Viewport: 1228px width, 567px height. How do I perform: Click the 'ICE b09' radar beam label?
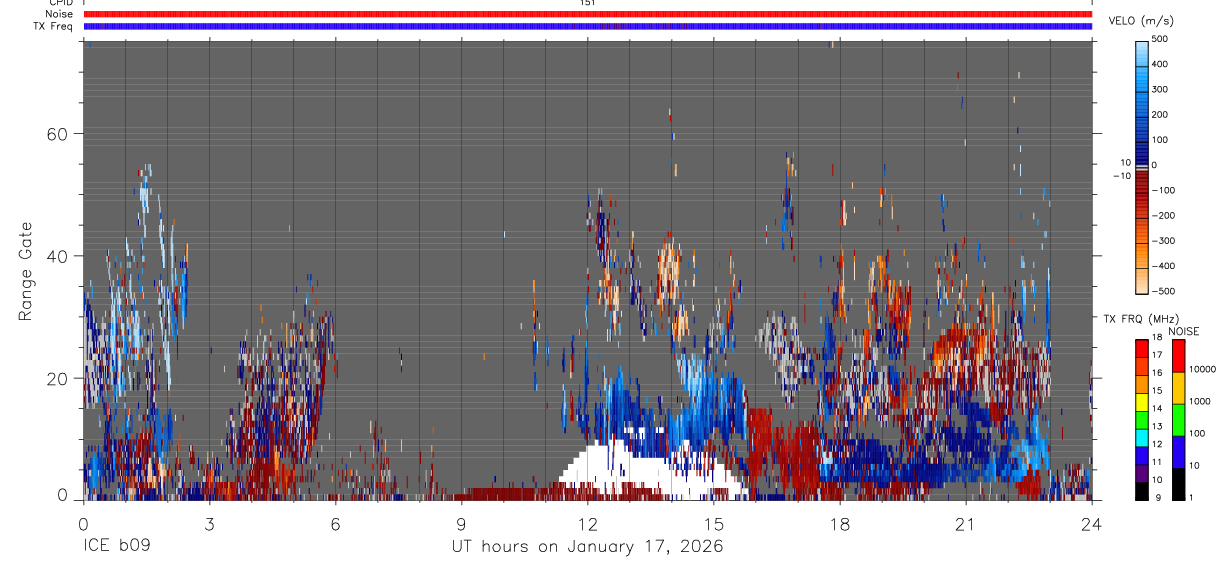(x=116, y=547)
